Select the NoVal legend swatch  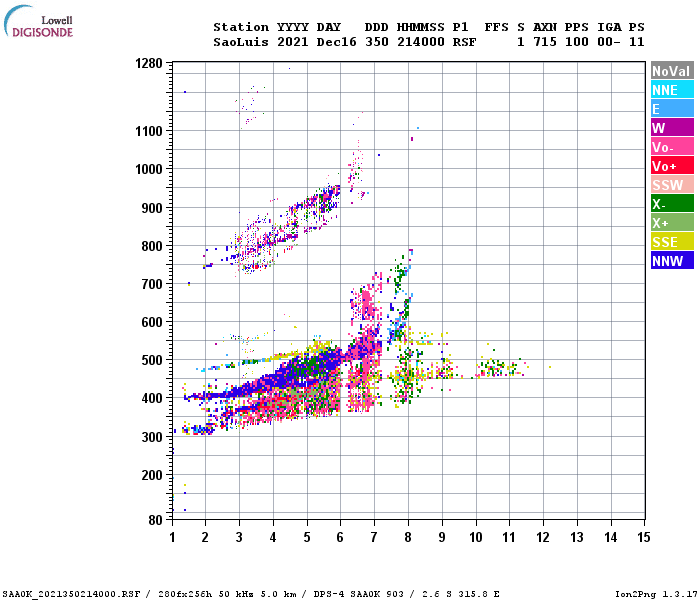pyautogui.click(x=672, y=71)
